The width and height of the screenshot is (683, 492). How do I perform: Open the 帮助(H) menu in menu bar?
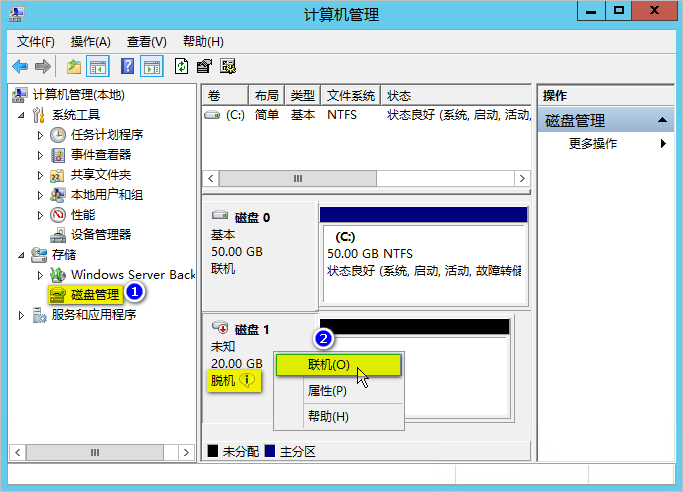(x=203, y=42)
